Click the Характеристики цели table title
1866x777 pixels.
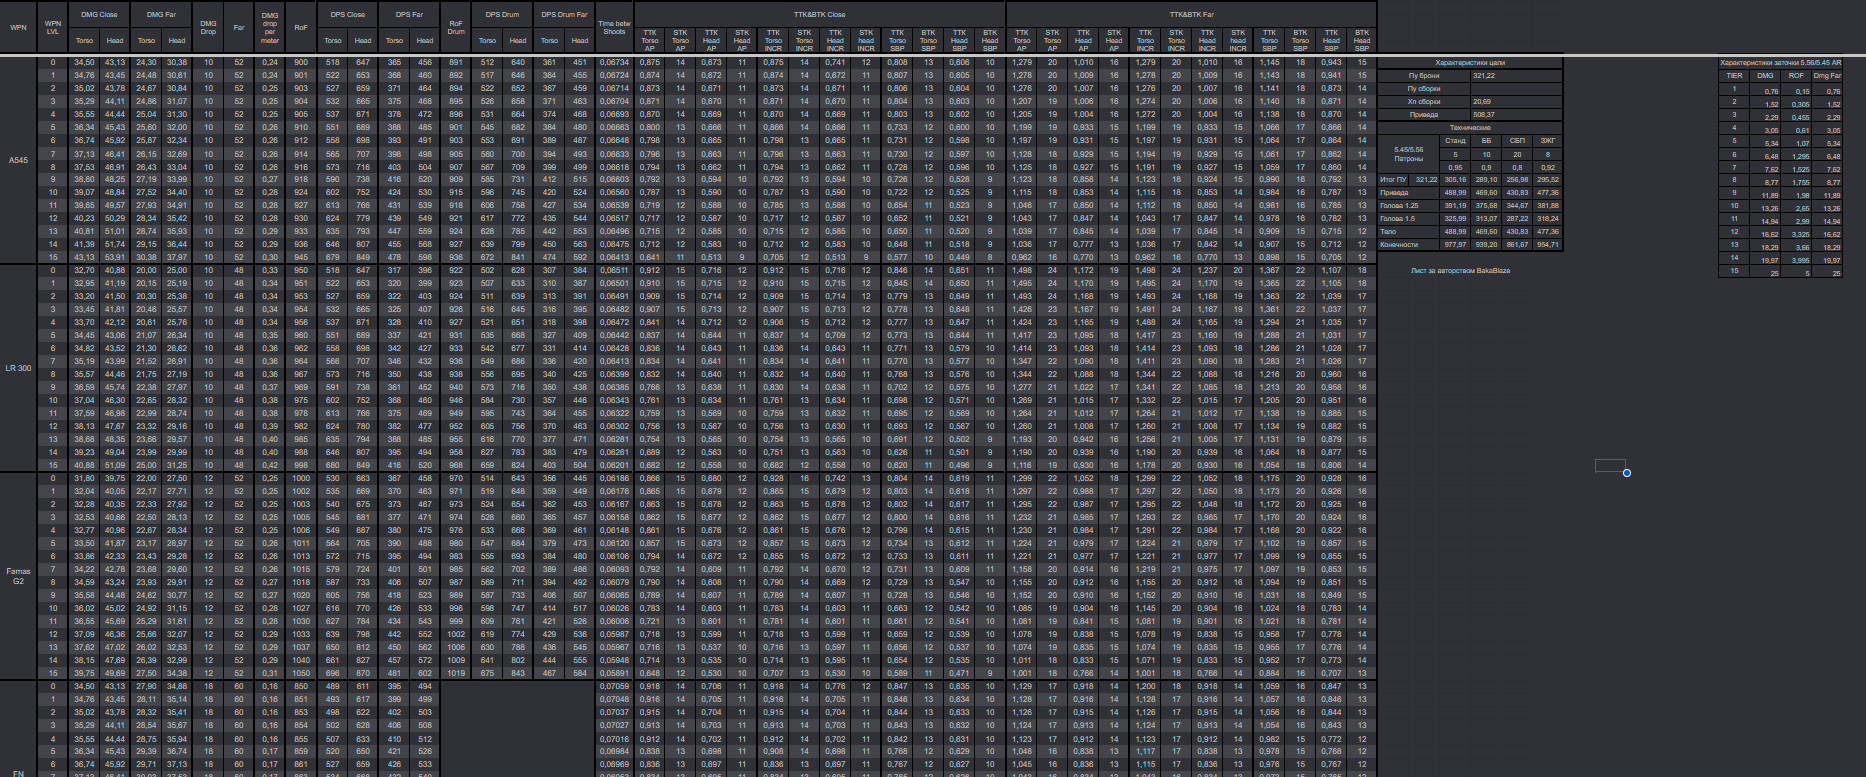pyautogui.click(x=1469, y=62)
